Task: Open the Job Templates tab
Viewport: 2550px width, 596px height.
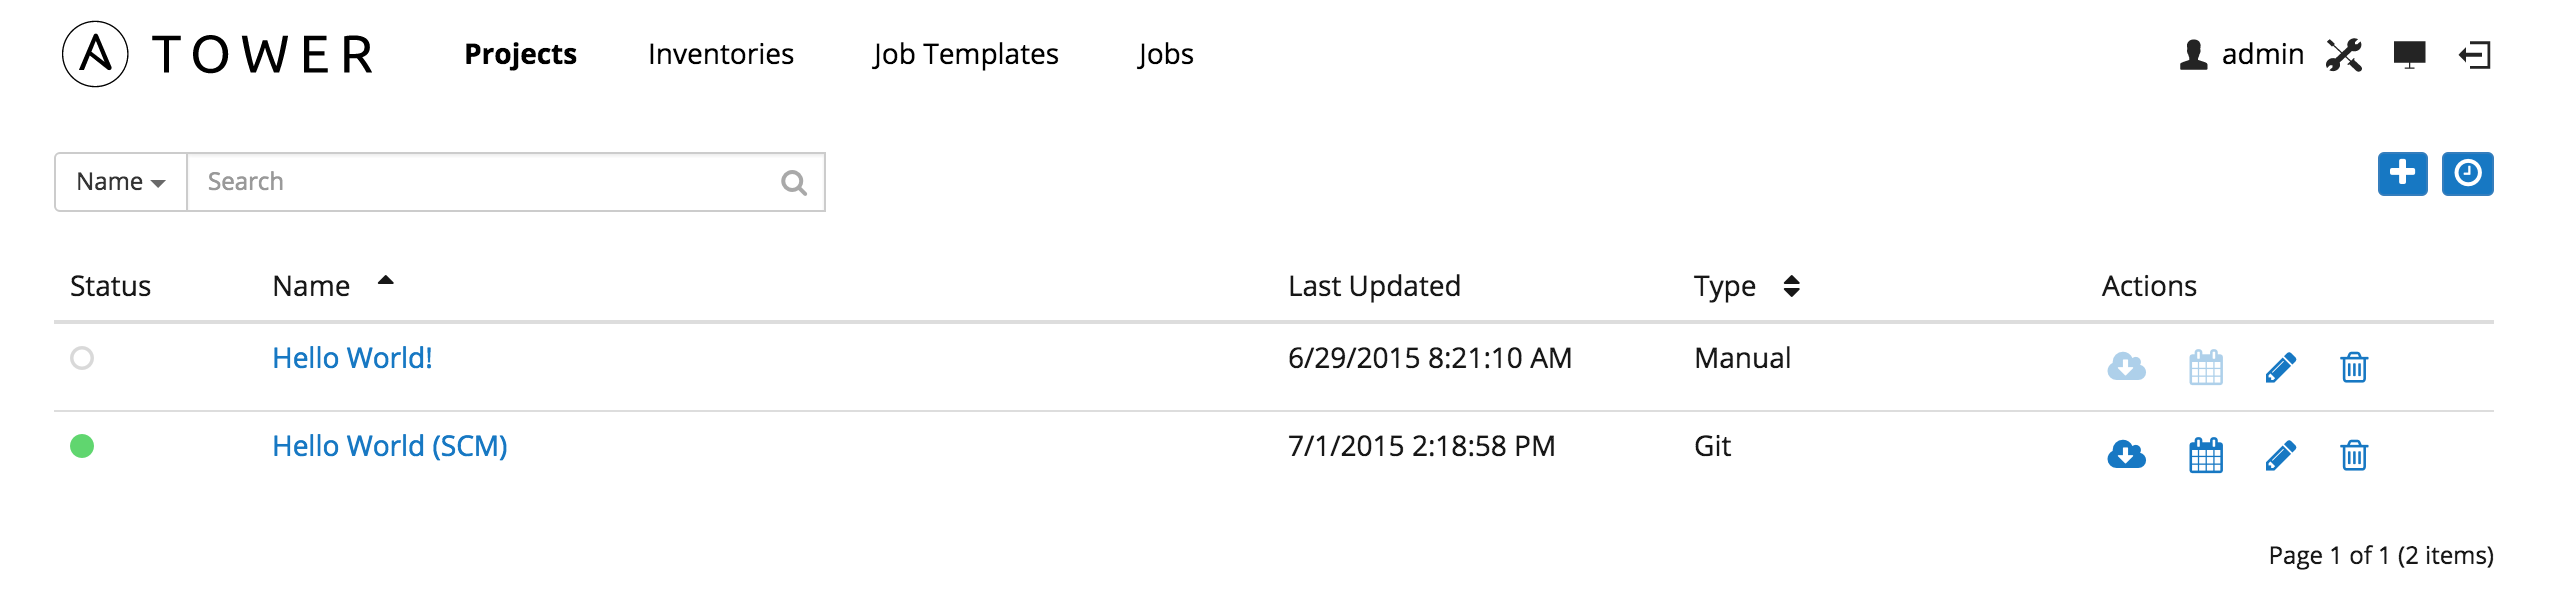Action: point(965,54)
